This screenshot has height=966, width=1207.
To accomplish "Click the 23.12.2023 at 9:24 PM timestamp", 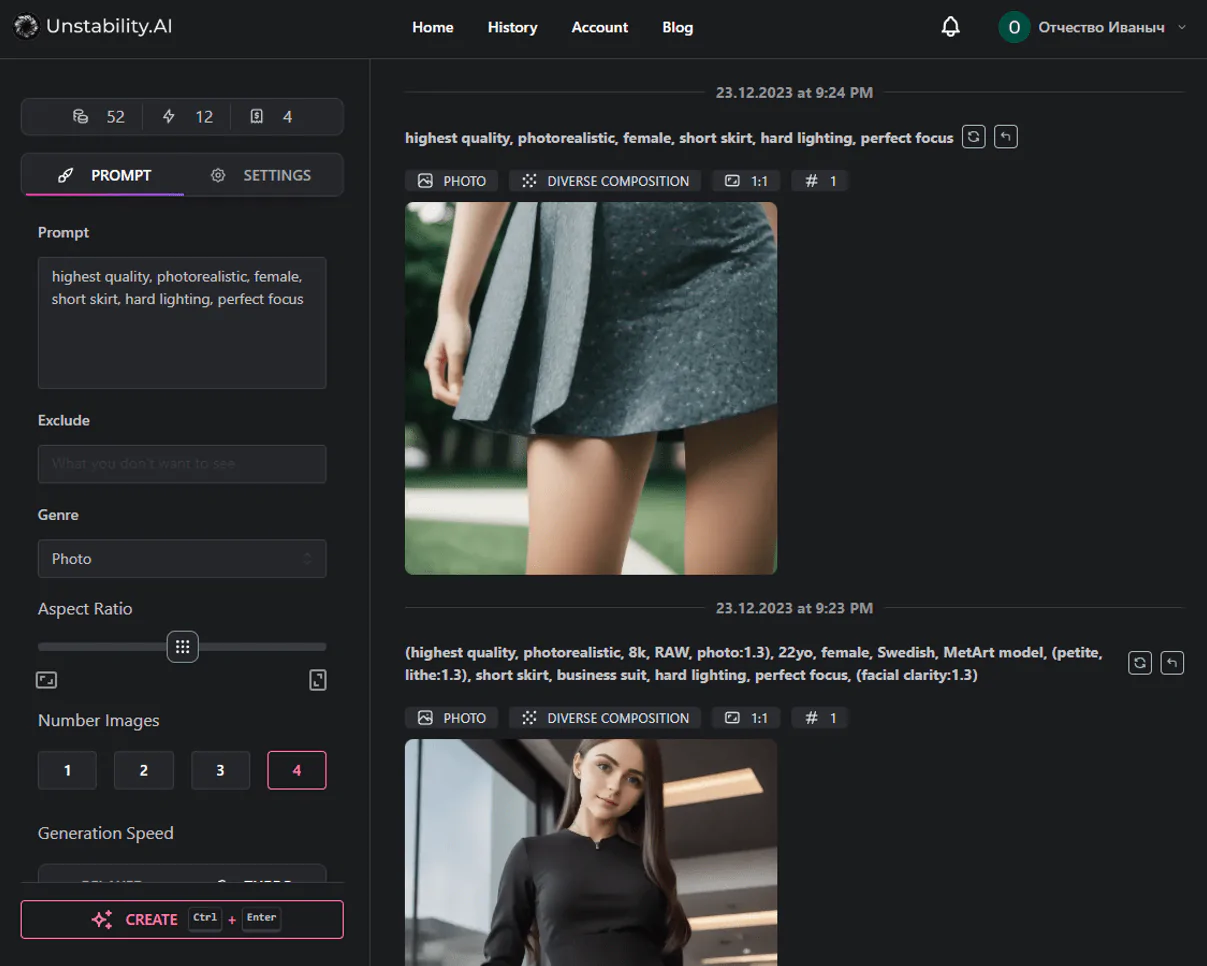I will point(794,93).
